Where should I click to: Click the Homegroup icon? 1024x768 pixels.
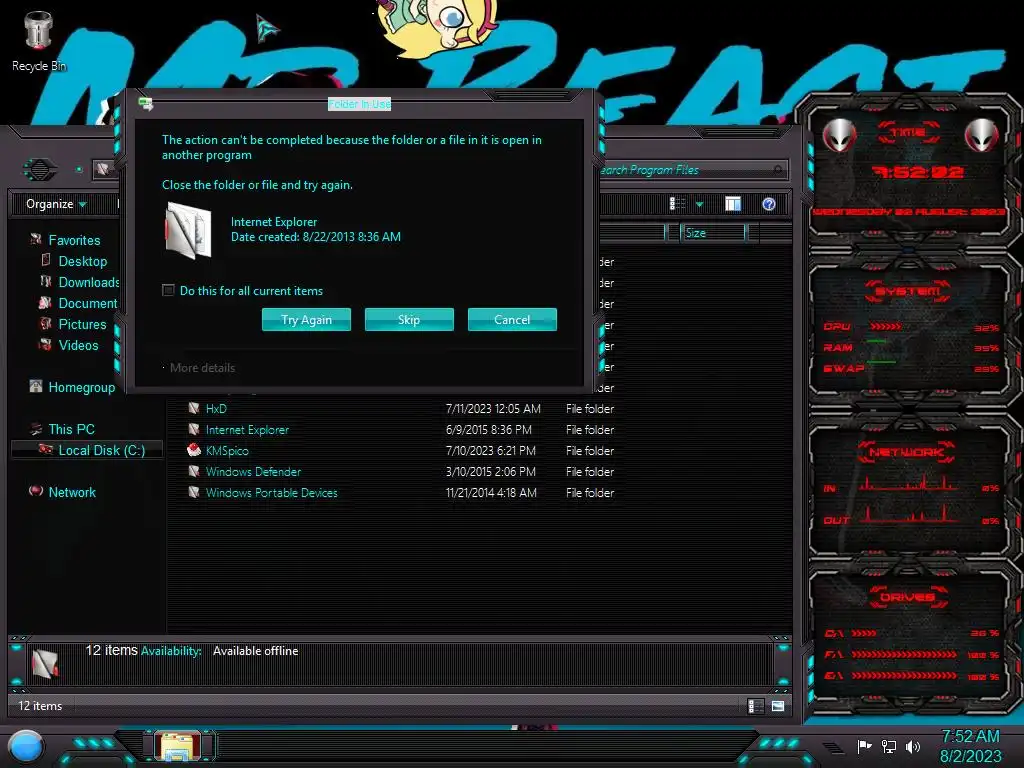[x=36, y=387]
